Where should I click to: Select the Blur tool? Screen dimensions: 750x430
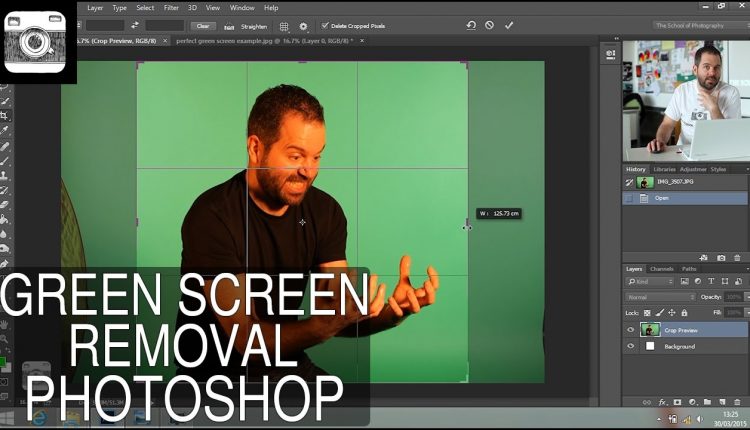tap(4, 234)
